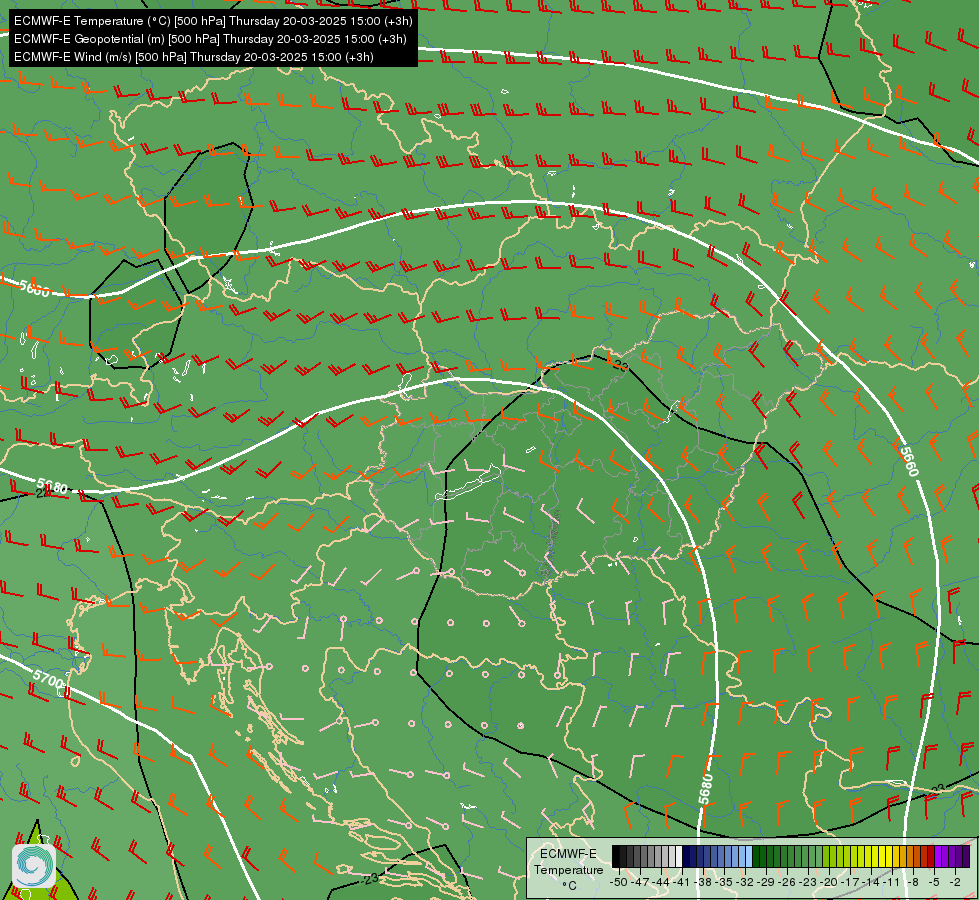Image resolution: width=979 pixels, height=900 pixels.
Task: Click the -23 isotherm label near the map center
Action: click(x=619, y=365)
